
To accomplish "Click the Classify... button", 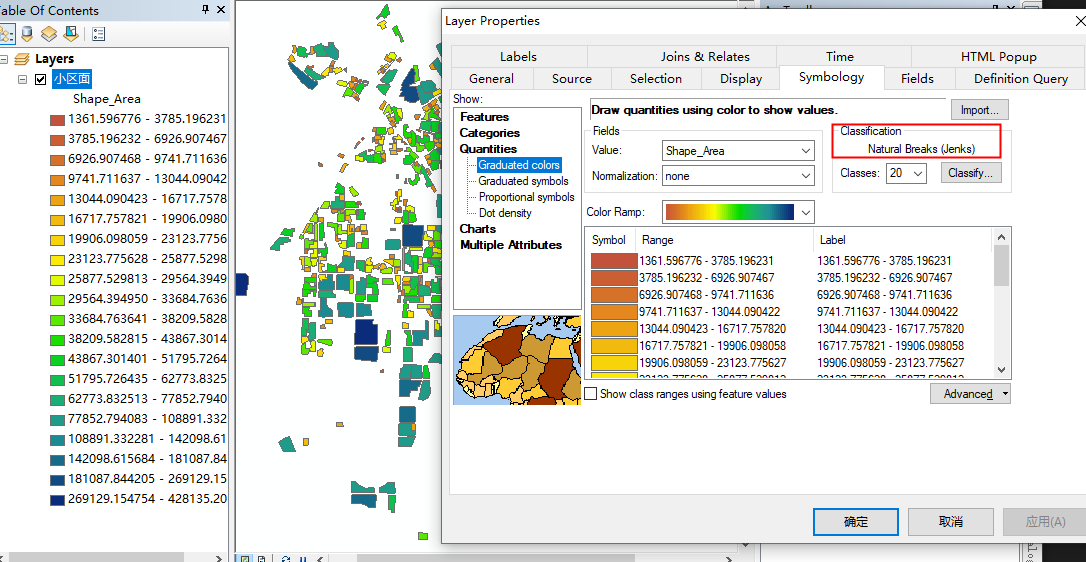I will coord(970,173).
